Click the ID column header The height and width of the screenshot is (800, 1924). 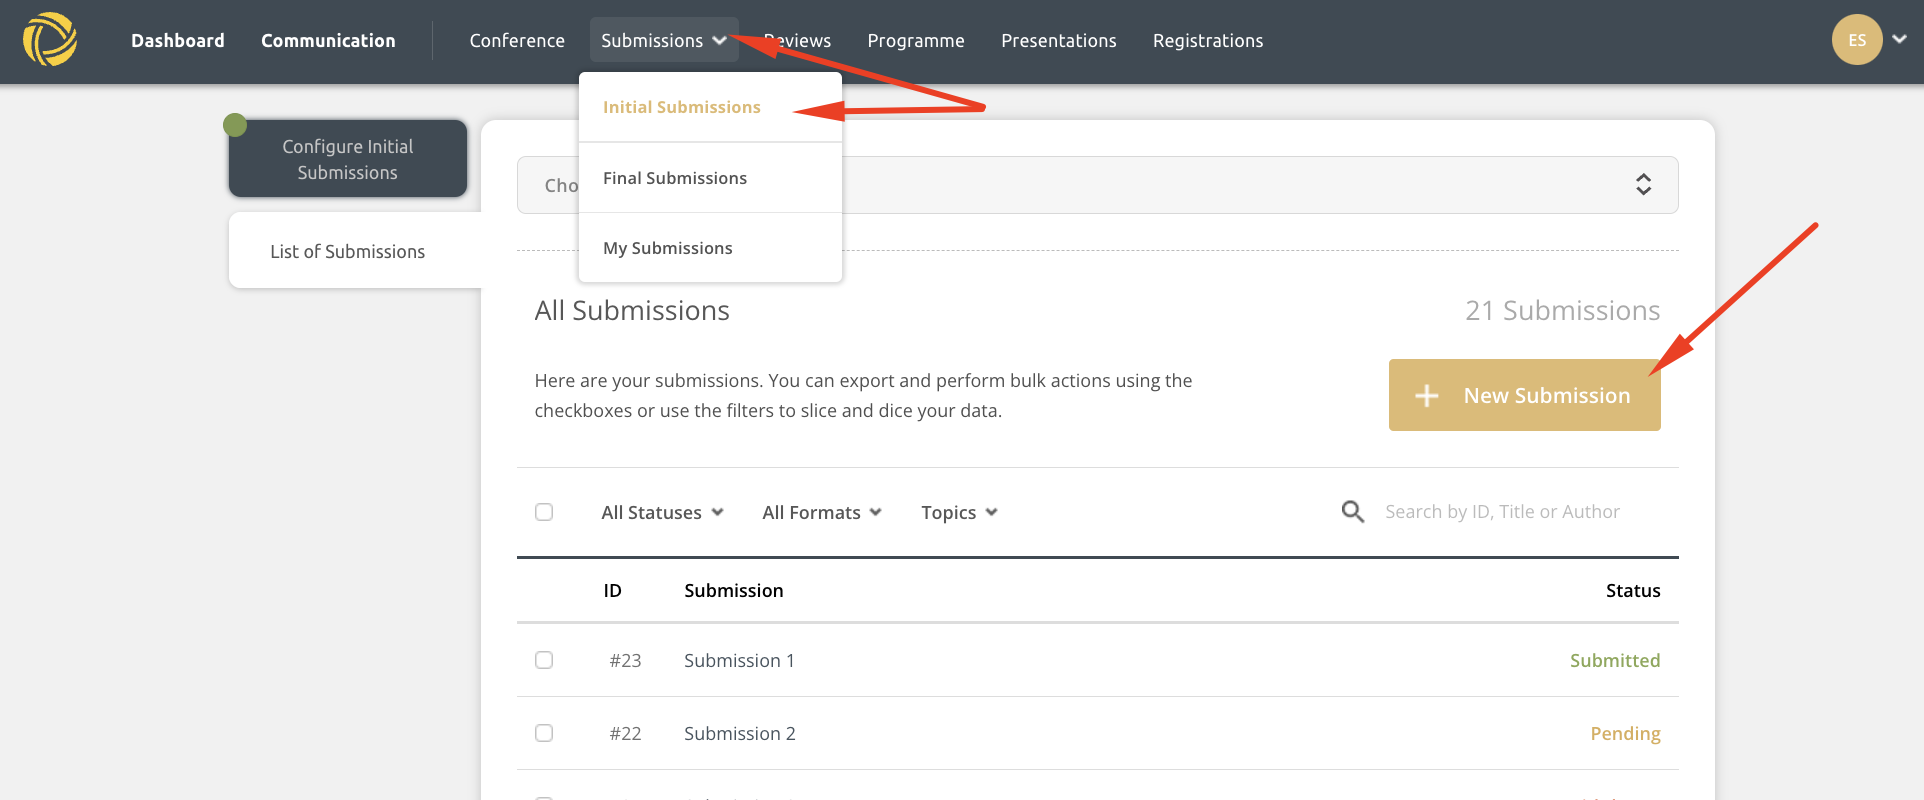click(x=612, y=590)
